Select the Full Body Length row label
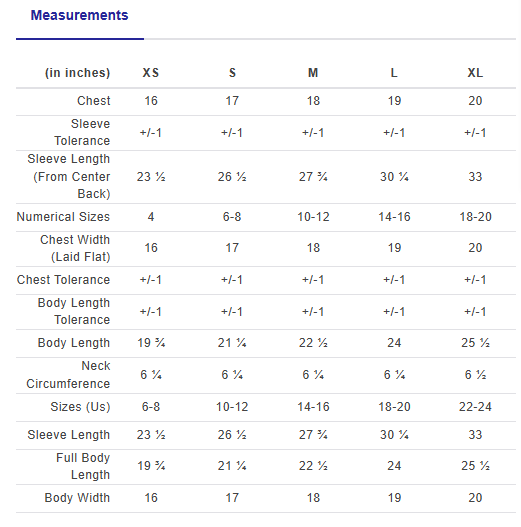This screenshot has width=521, height=527. pos(83,466)
